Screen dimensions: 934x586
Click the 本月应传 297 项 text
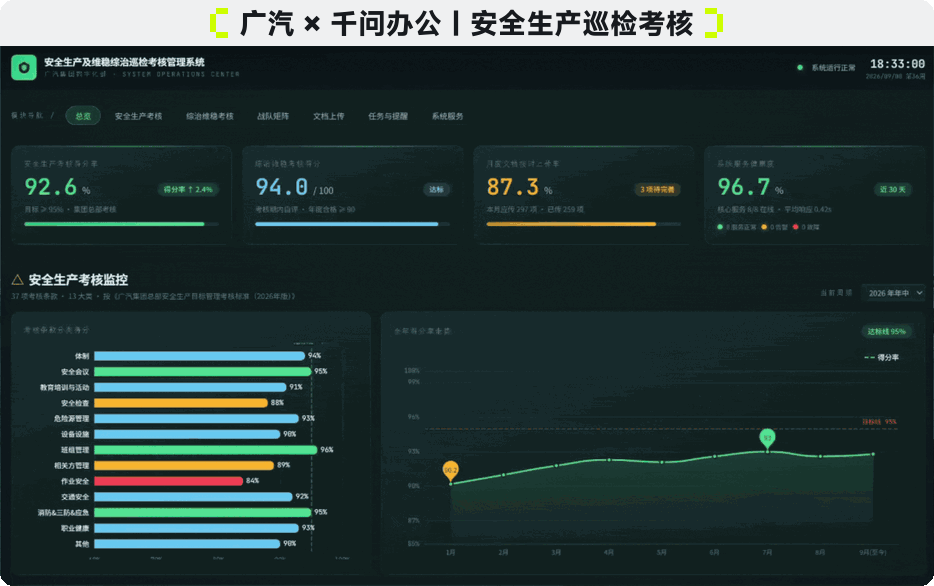coord(511,210)
